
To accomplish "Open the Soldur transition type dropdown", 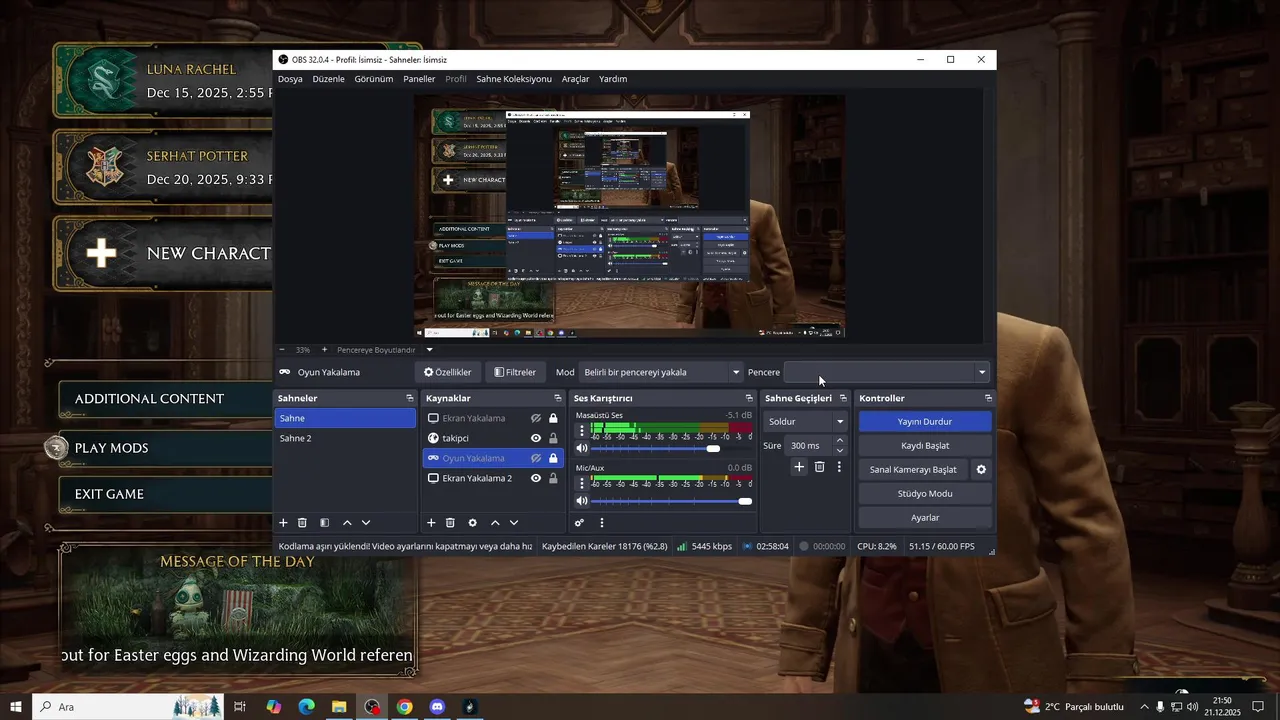I will pos(806,422).
